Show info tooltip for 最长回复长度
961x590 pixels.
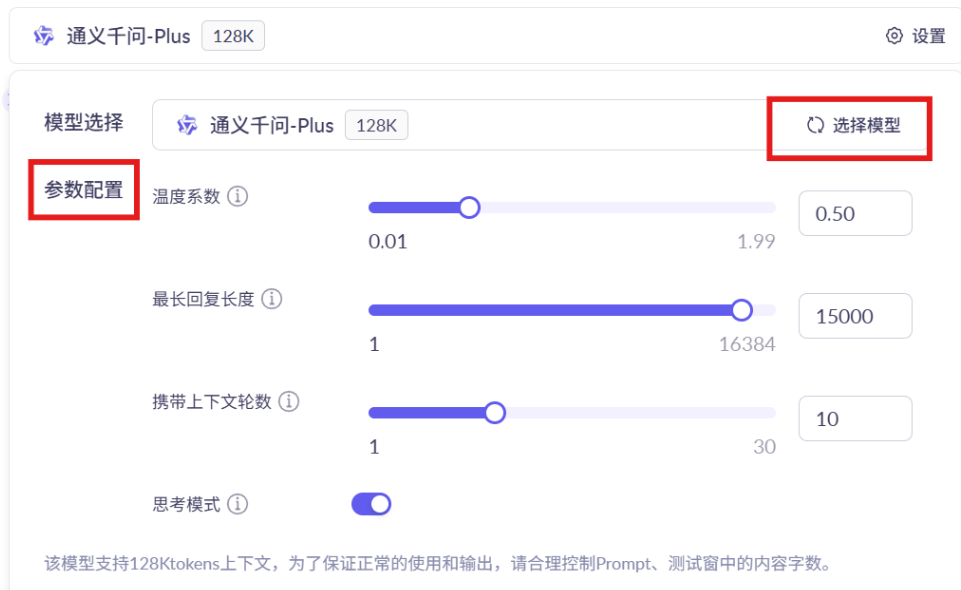tap(272, 299)
